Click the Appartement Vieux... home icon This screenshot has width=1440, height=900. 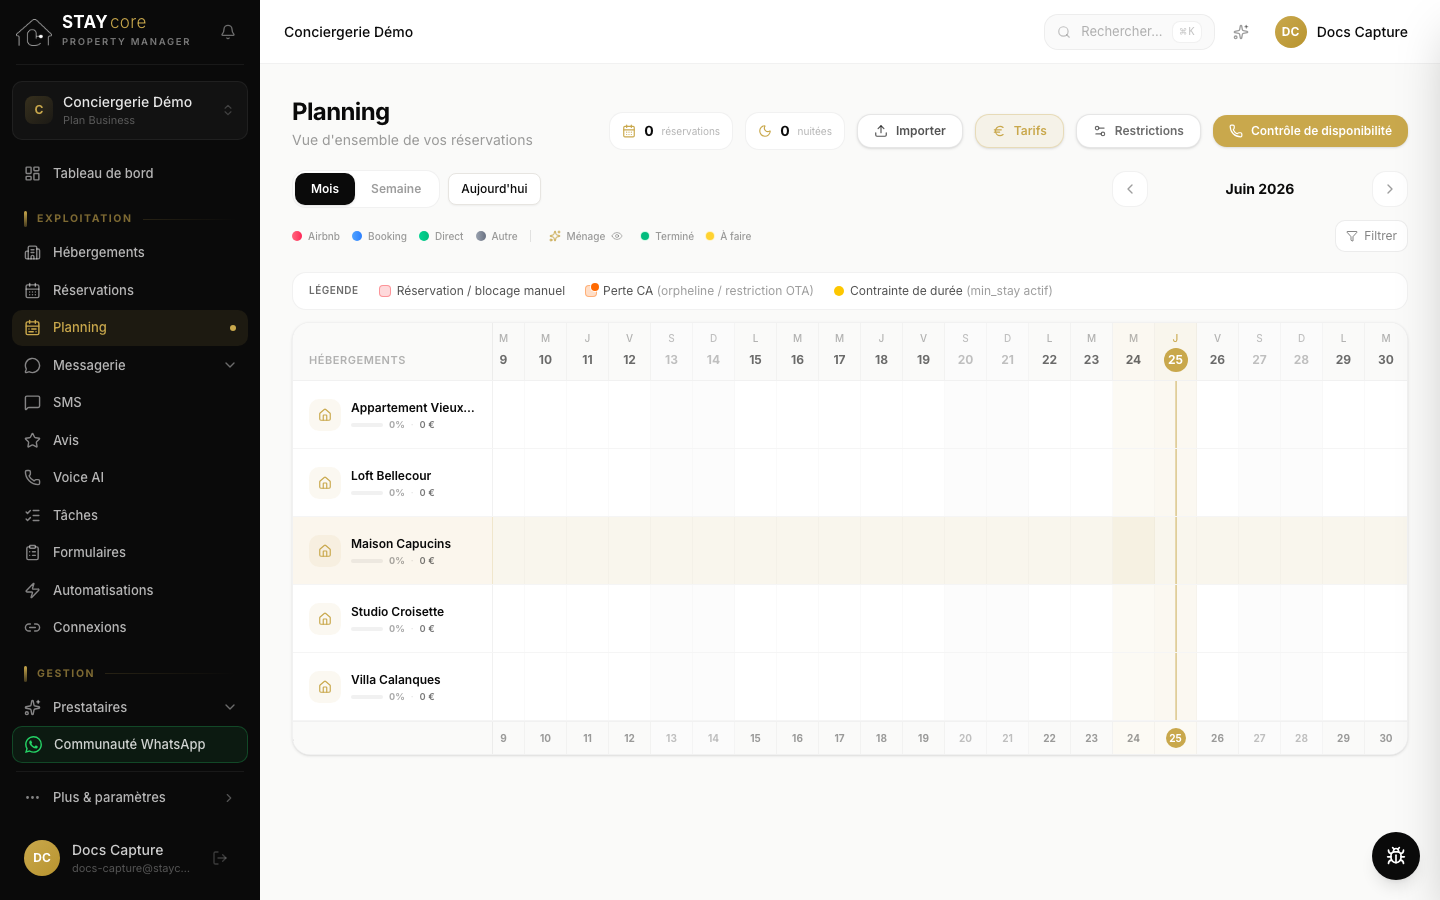coord(325,415)
